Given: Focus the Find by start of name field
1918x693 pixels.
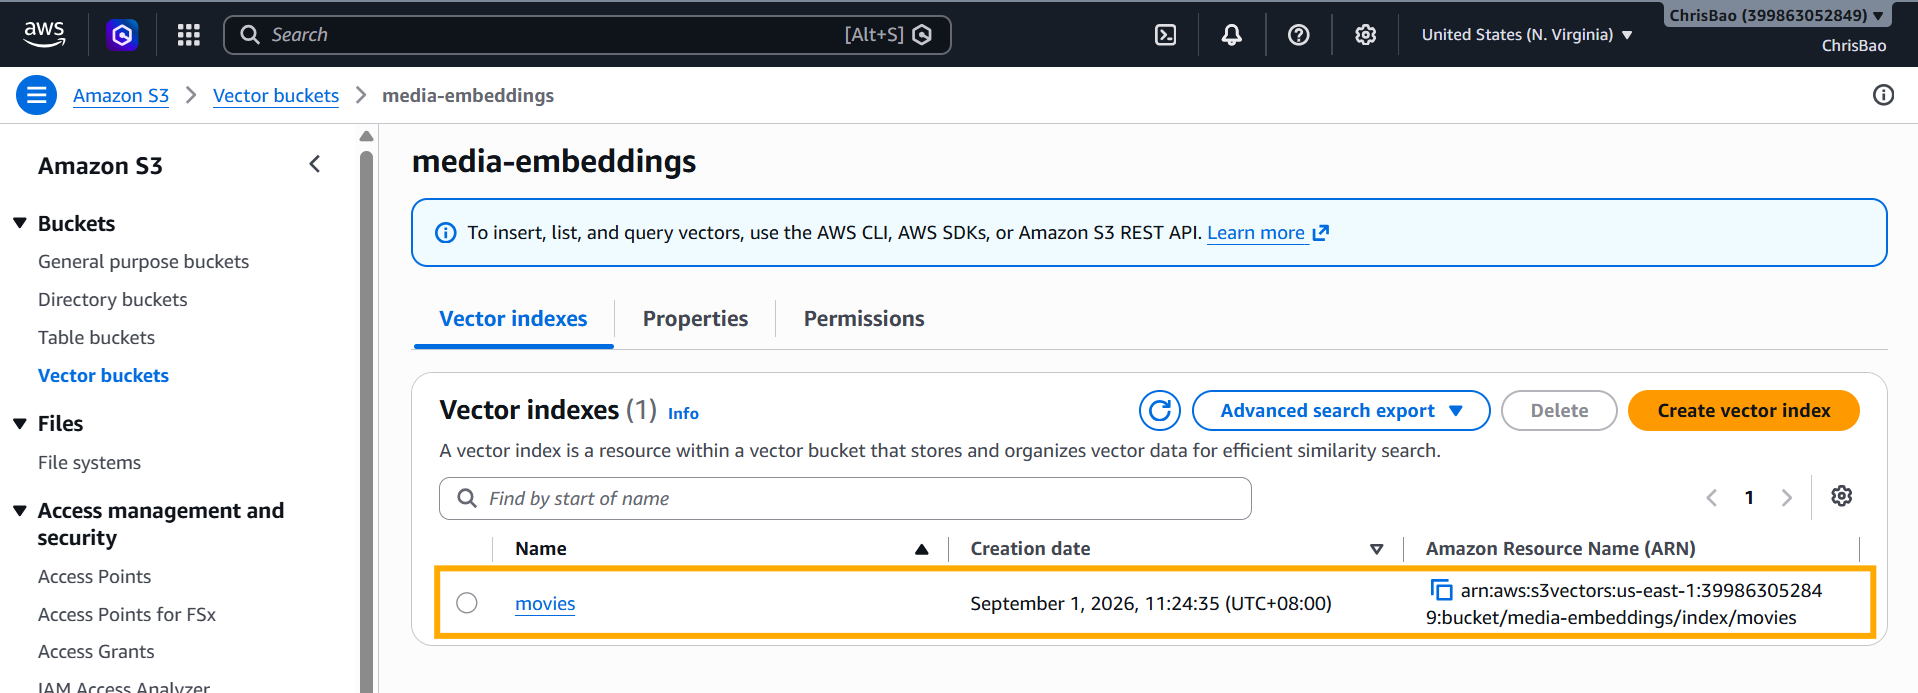Looking at the screenshot, I should coord(845,498).
